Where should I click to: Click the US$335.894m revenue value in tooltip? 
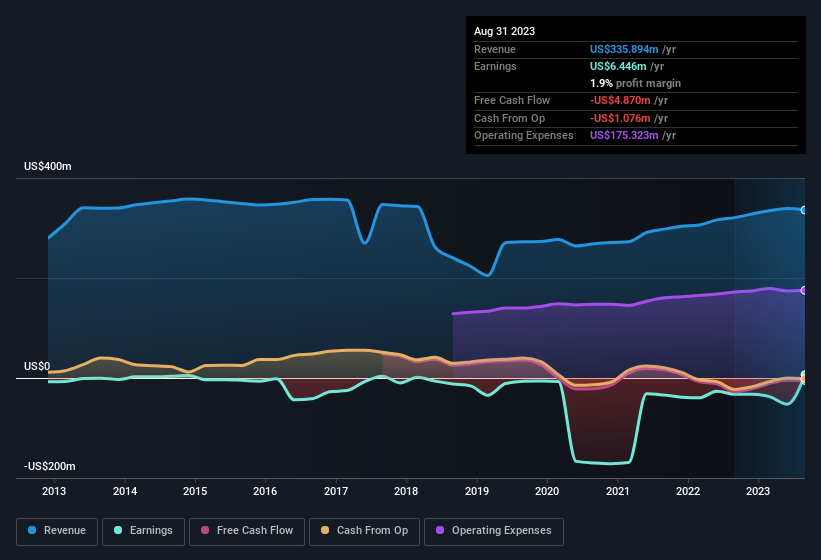point(624,49)
